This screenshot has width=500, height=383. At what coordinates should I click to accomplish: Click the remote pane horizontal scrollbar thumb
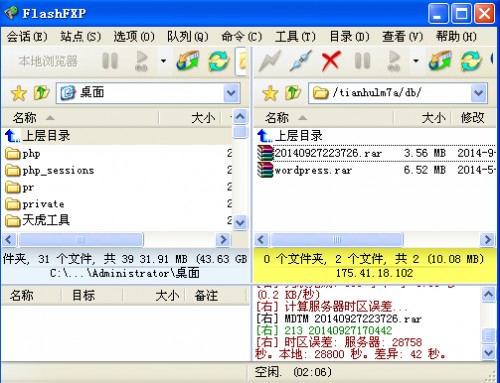pyautogui.click(x=337, y=239)
